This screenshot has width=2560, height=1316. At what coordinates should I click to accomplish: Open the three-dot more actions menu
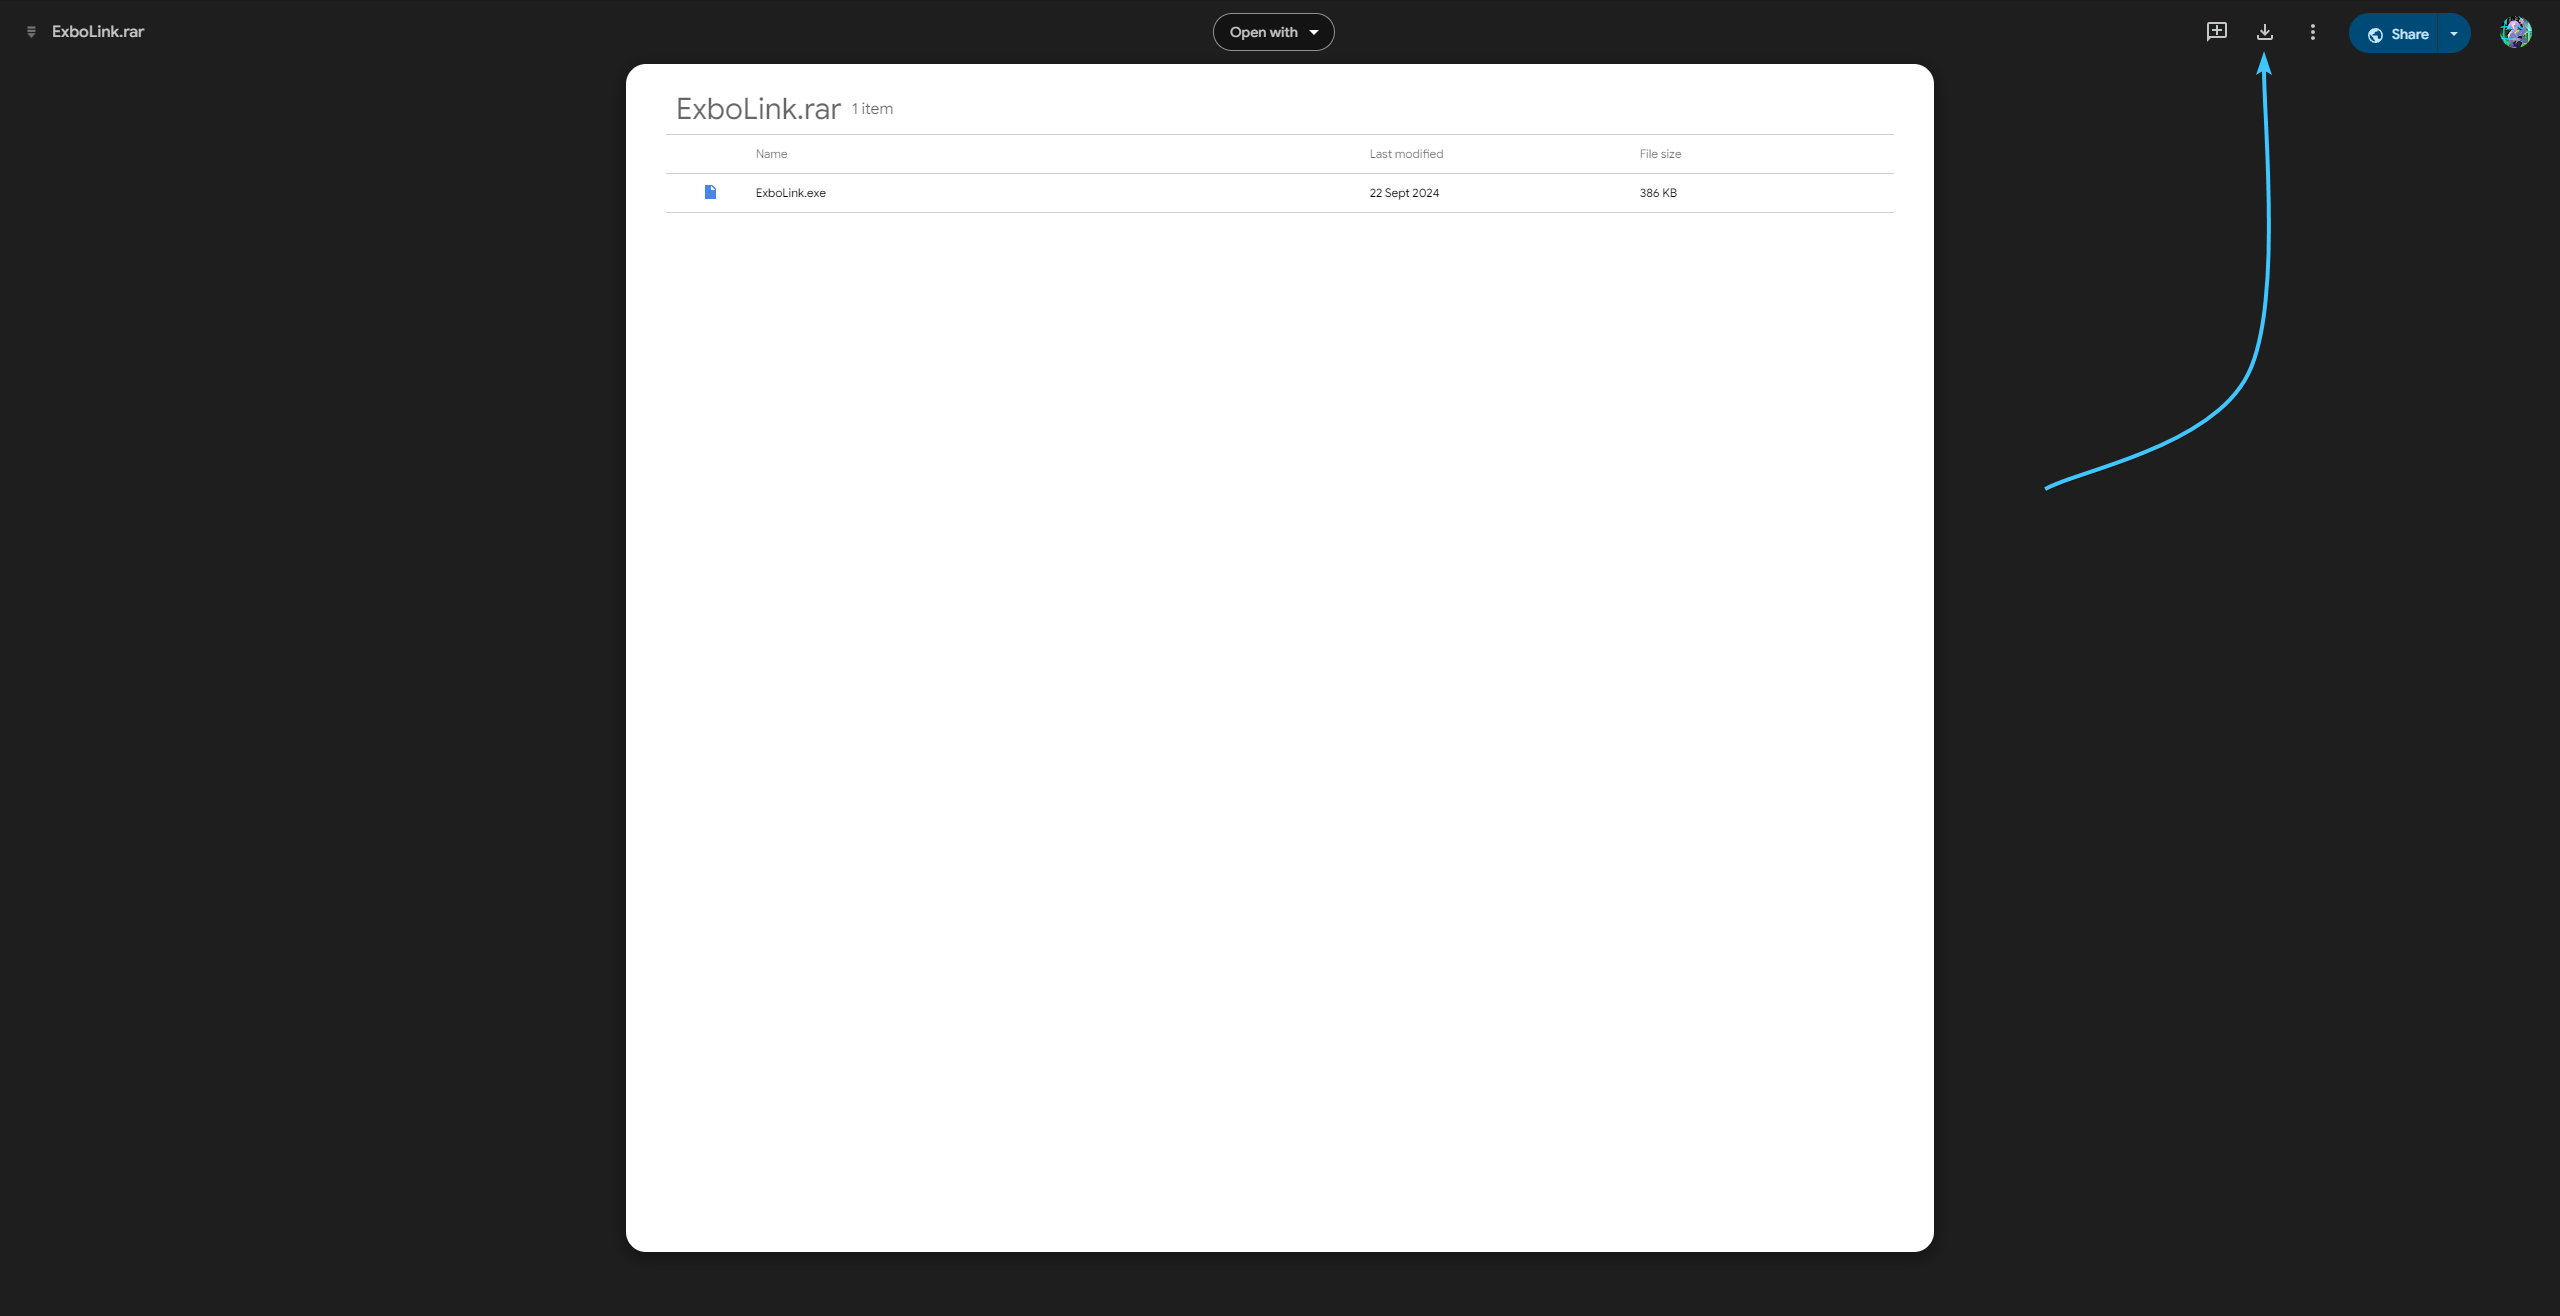coord(2313,32)
